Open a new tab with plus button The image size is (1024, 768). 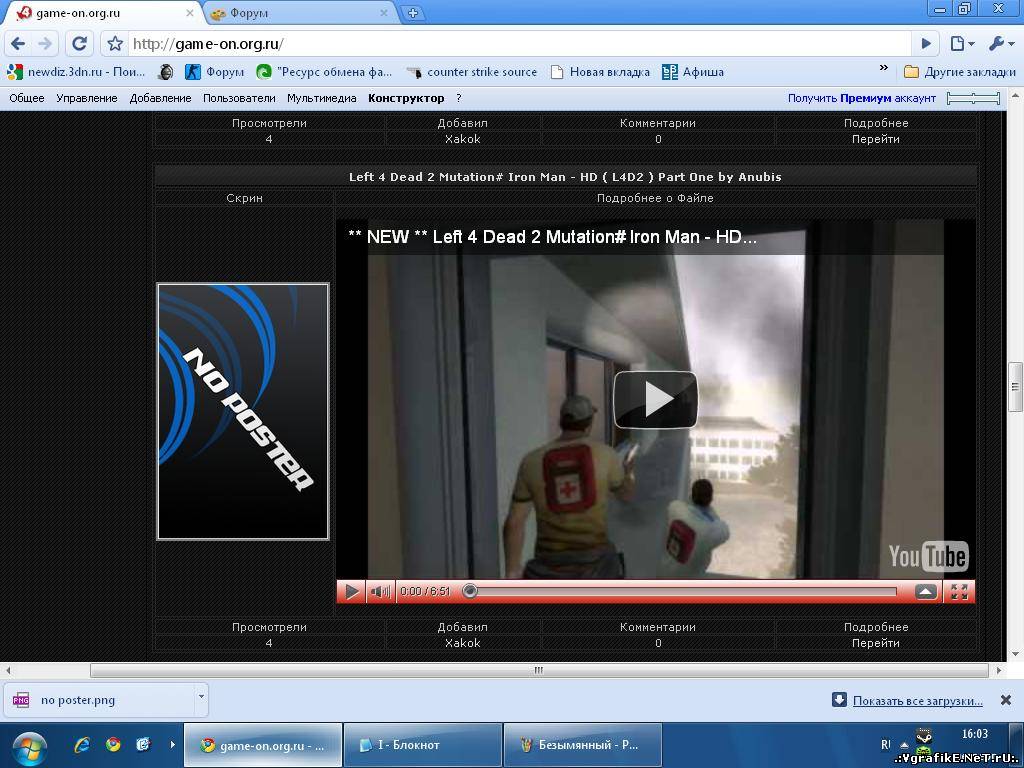[x=413, y=13]
